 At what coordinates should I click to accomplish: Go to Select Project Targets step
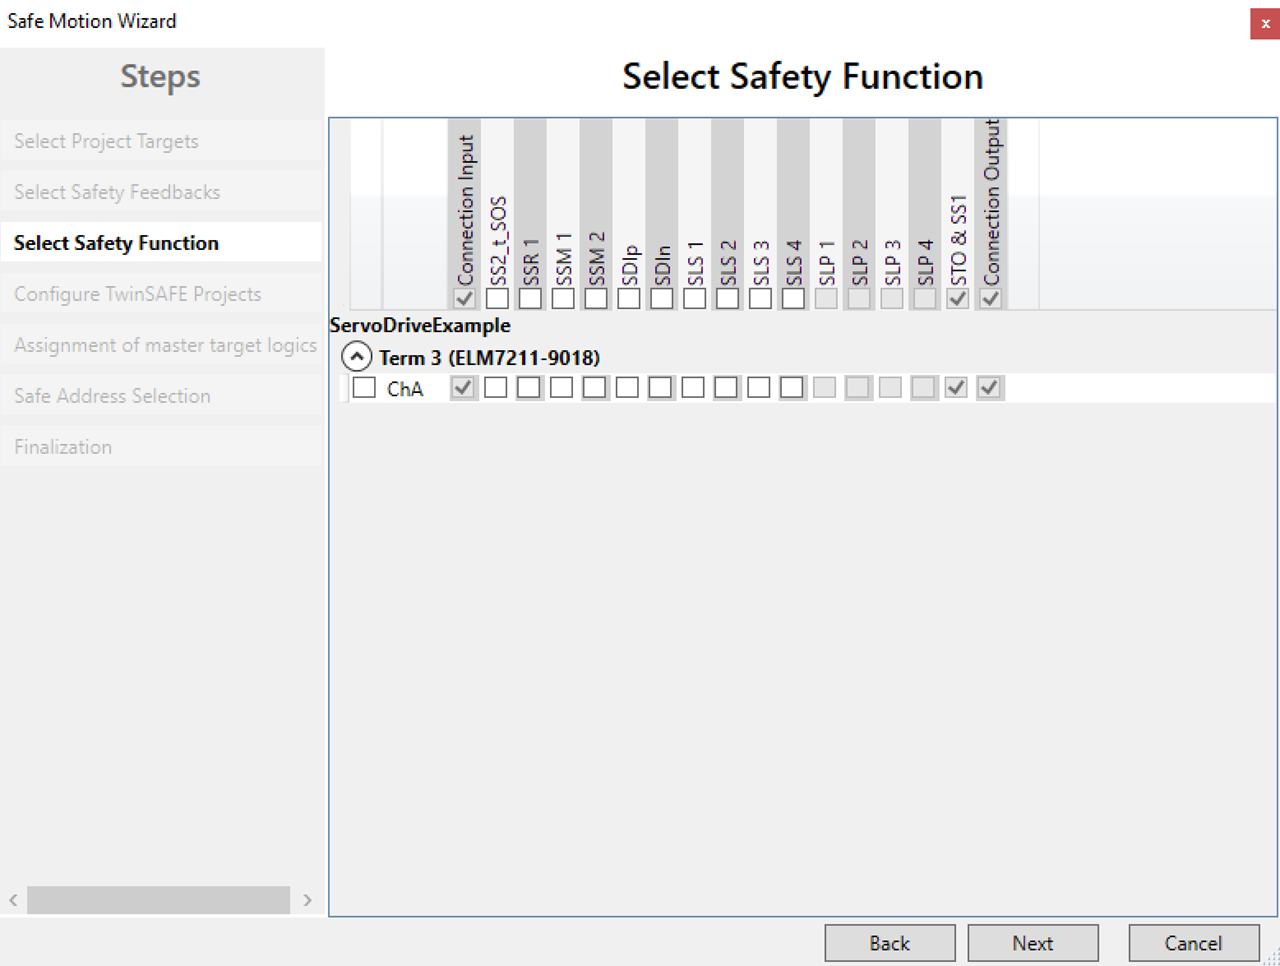(x=161, y=141)
